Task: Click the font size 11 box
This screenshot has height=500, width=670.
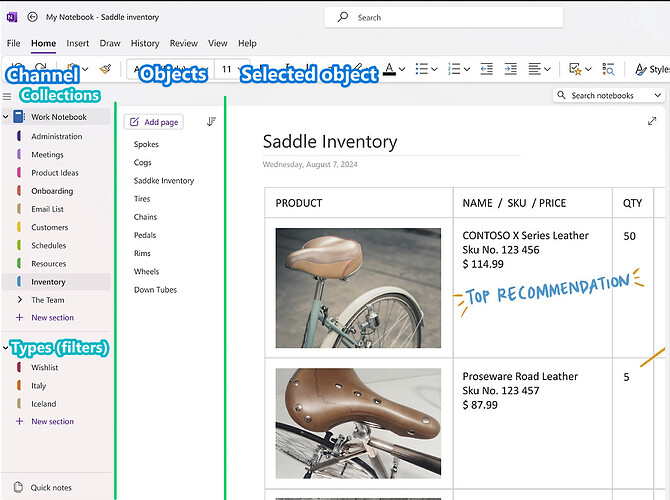Action: 226,69
